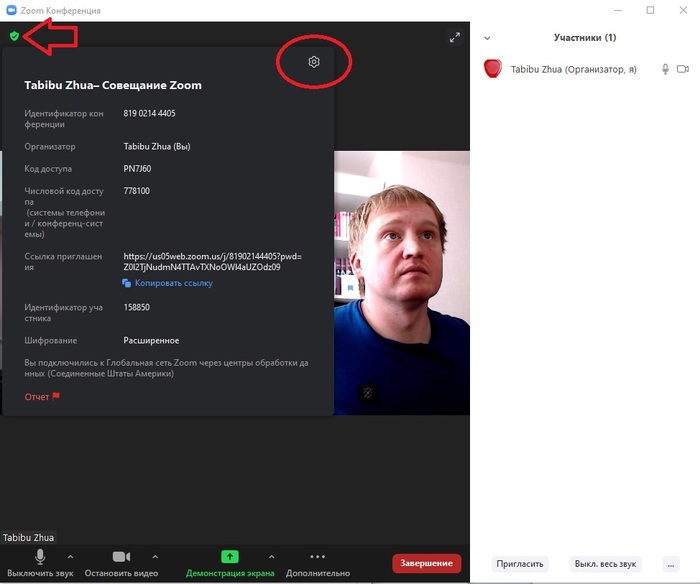
Task: Collapse the Участники (1) panel chevron
Action: tap(487, 38)
